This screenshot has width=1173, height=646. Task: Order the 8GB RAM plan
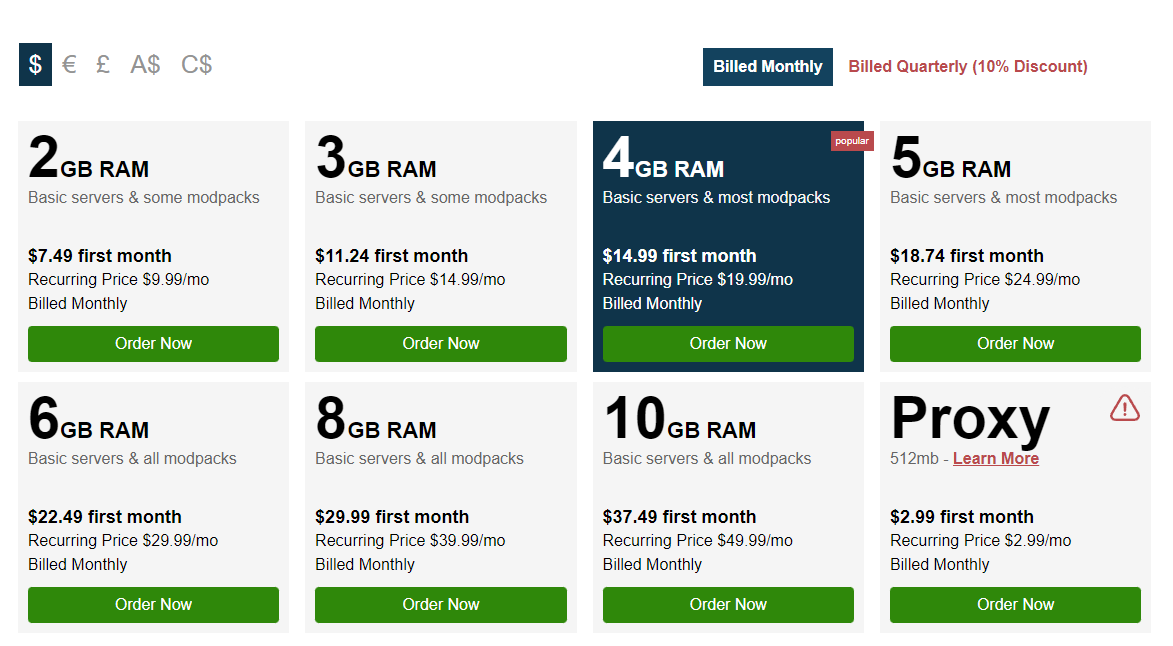point(440,604)
